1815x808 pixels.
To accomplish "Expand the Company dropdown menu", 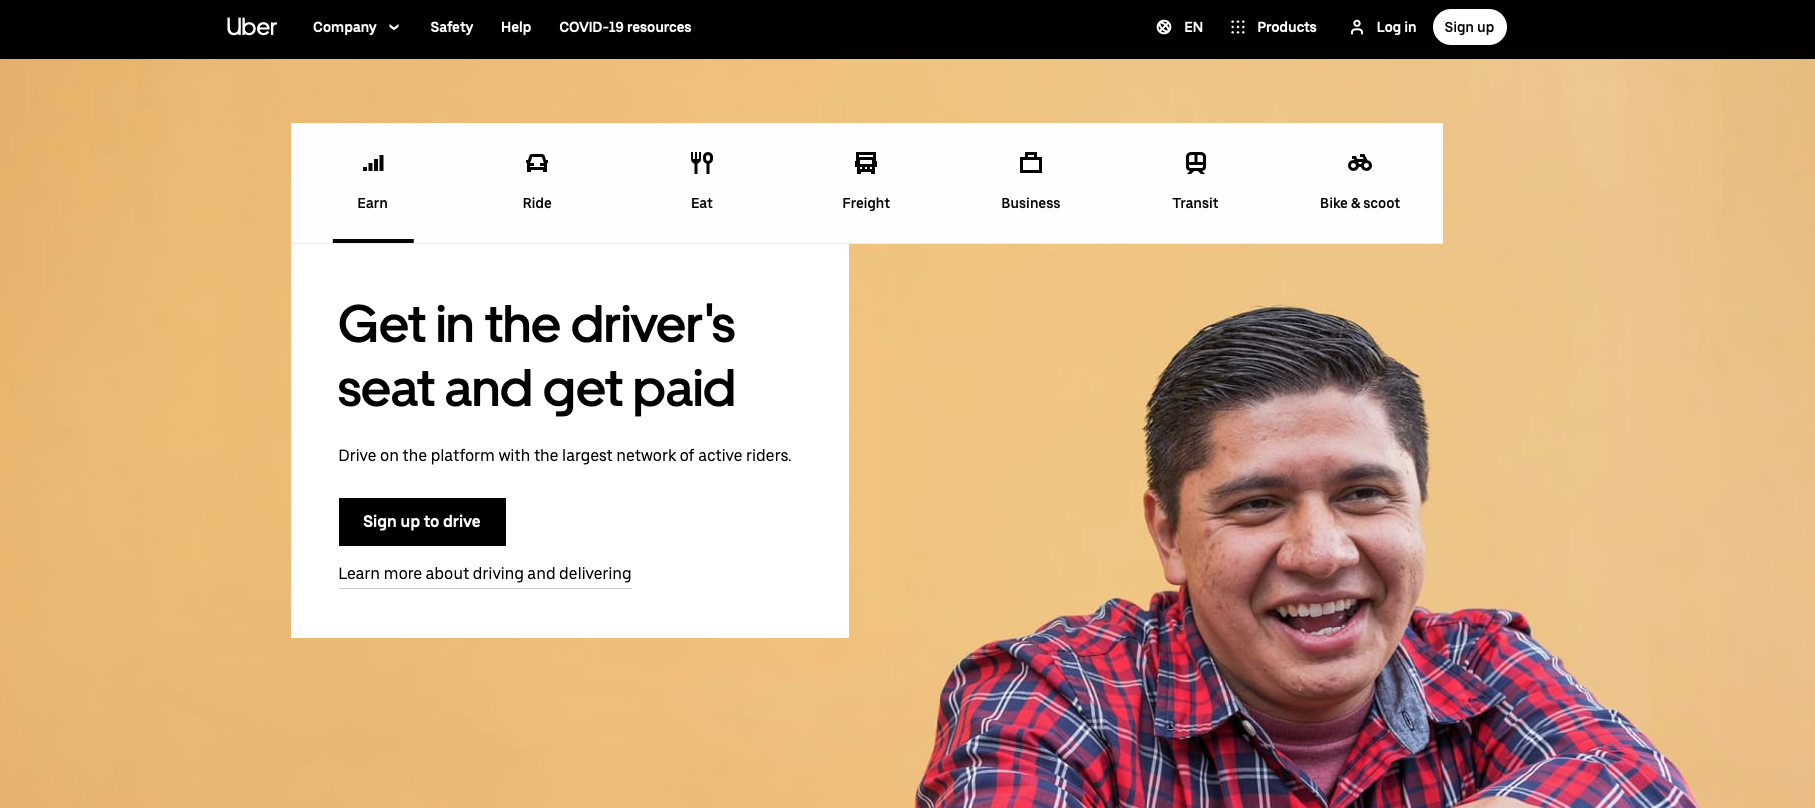I will (x=356, y=27).
